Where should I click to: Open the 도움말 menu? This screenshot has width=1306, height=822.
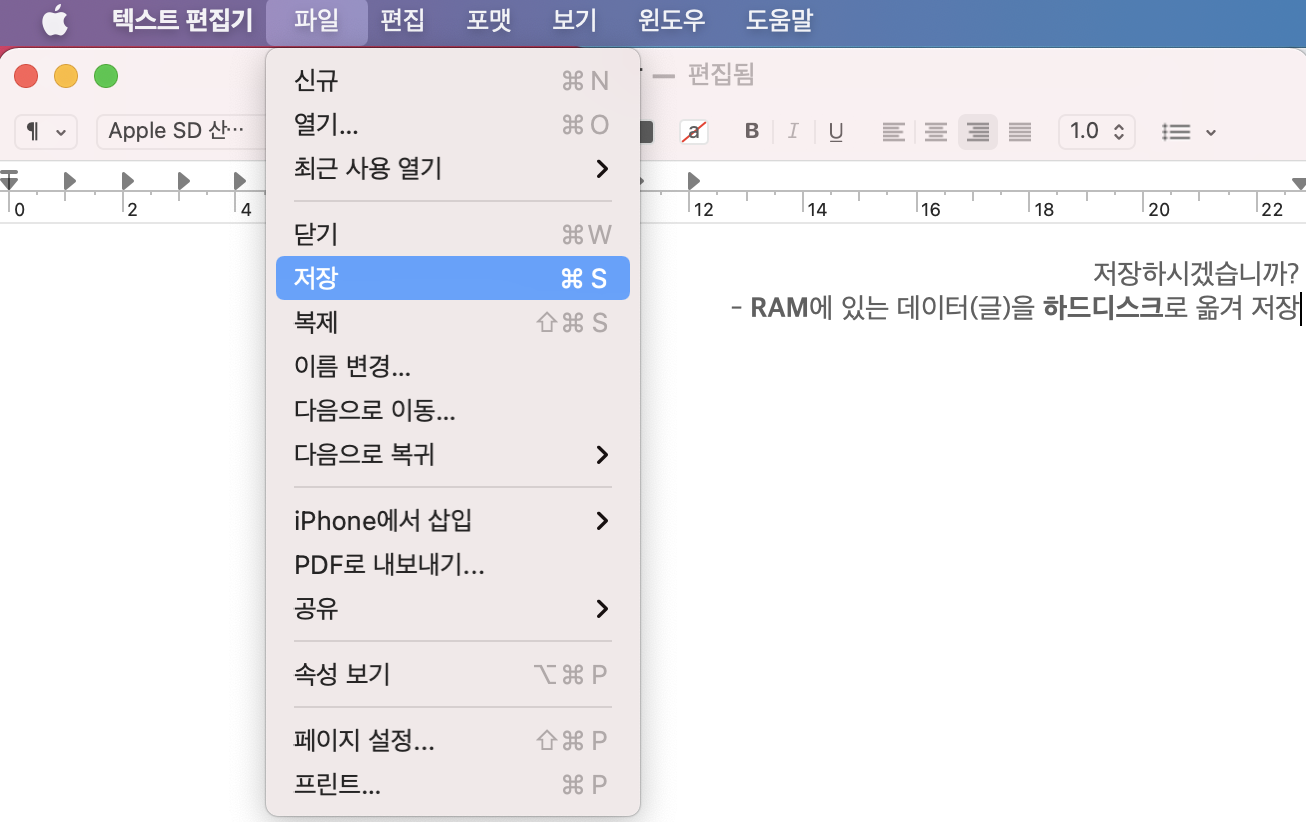point(779,20)
